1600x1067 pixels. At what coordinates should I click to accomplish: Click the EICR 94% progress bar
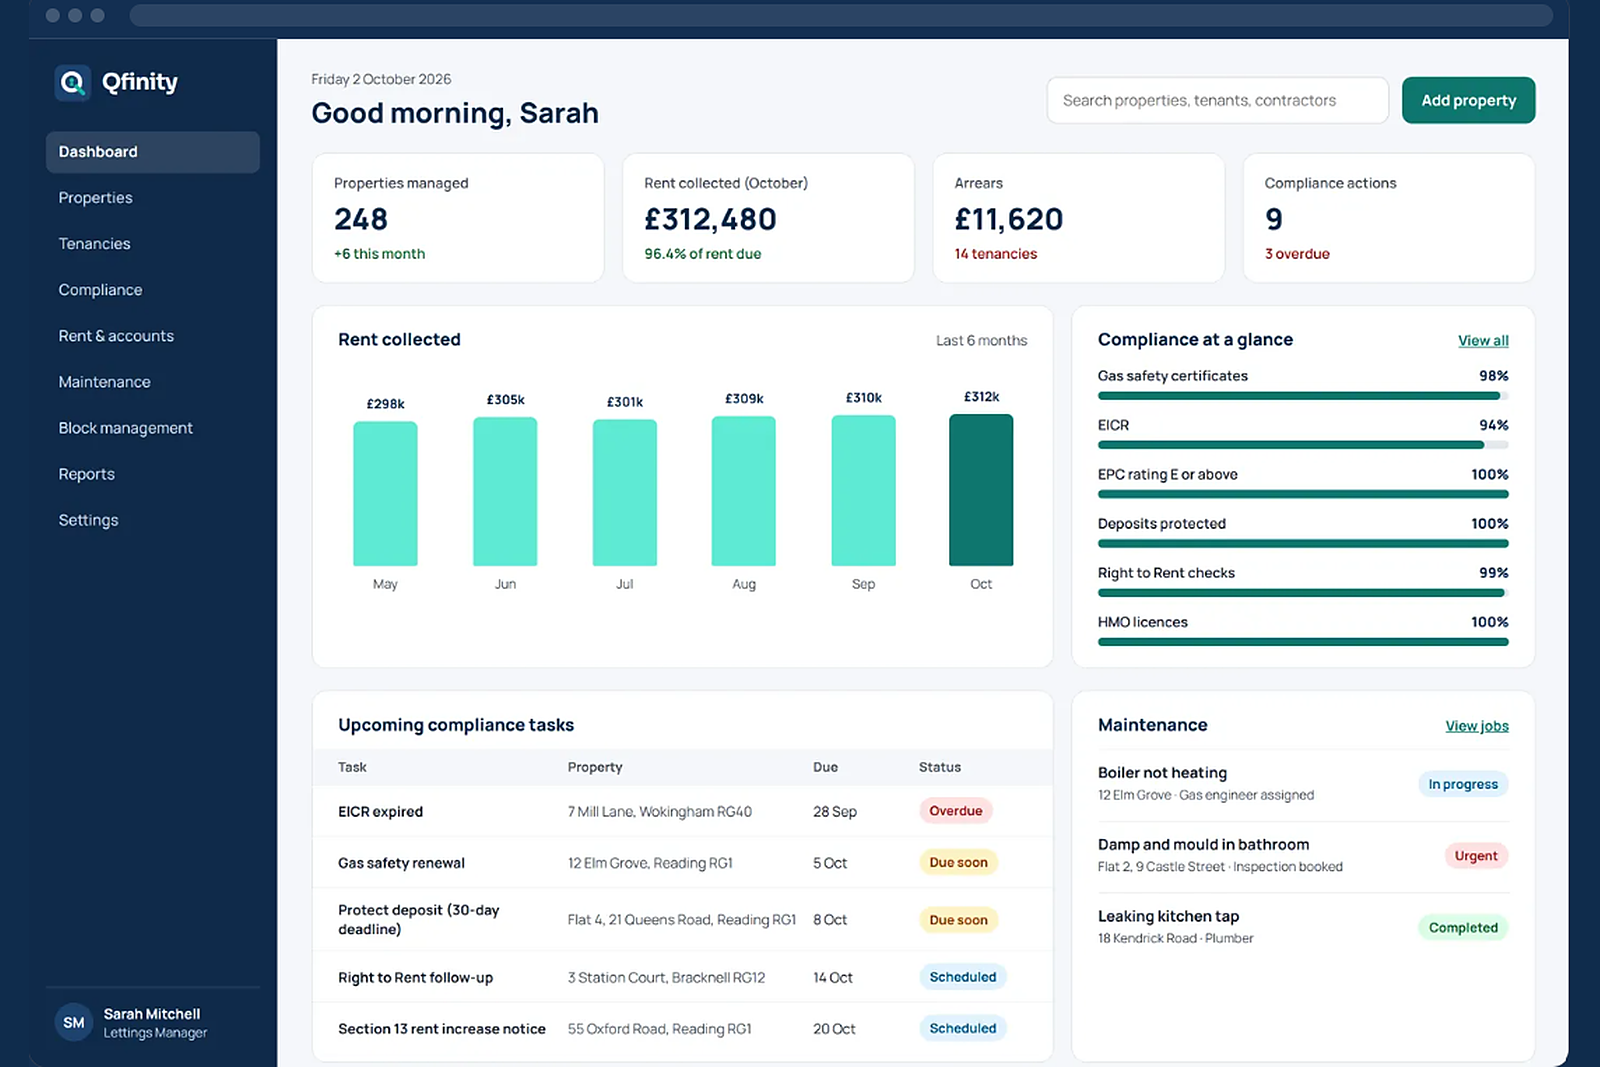point(1303,445)
